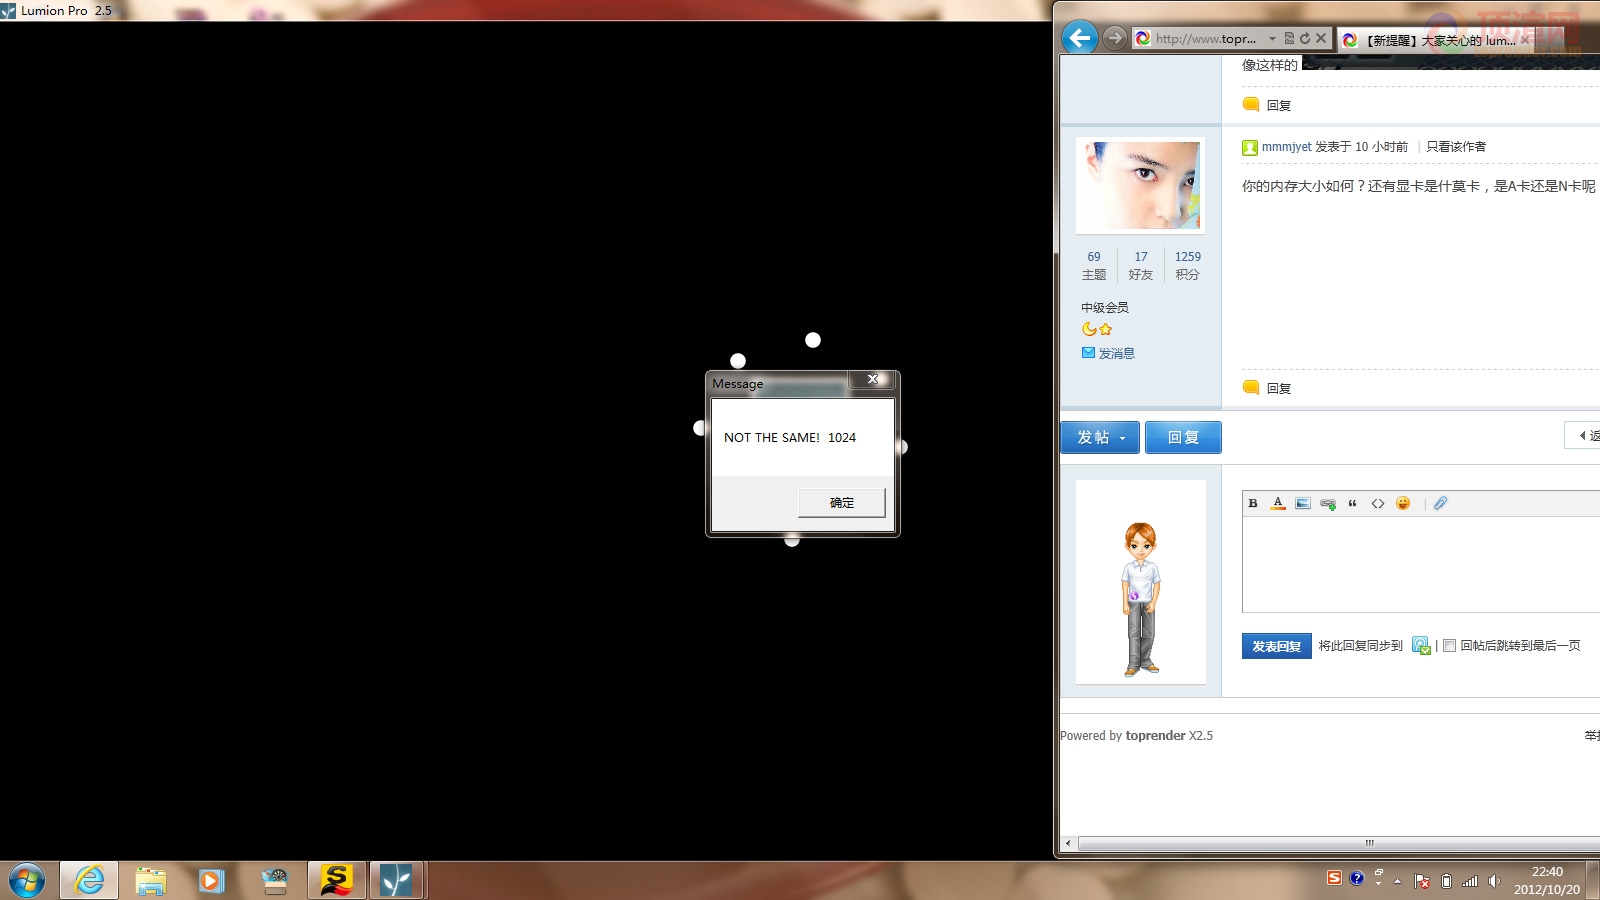Open the Windows Start menu
Image resolution: width=1600 pixels, height=900 pixels.
point(27,881)
